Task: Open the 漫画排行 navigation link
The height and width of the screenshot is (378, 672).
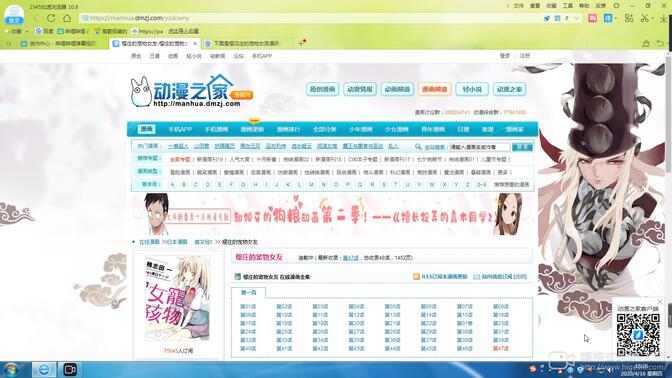Action: coord(288,129)
